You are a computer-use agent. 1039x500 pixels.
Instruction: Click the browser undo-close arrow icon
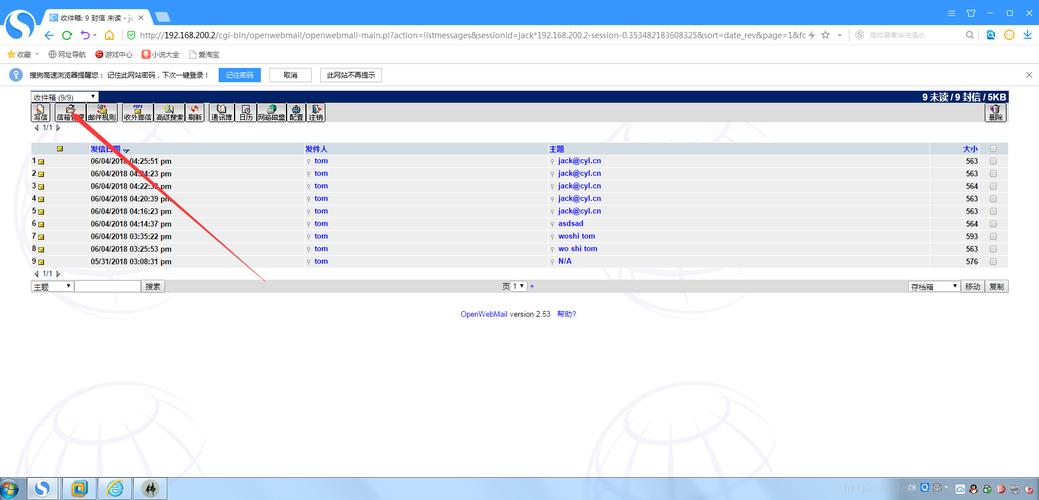pos(85,35)
